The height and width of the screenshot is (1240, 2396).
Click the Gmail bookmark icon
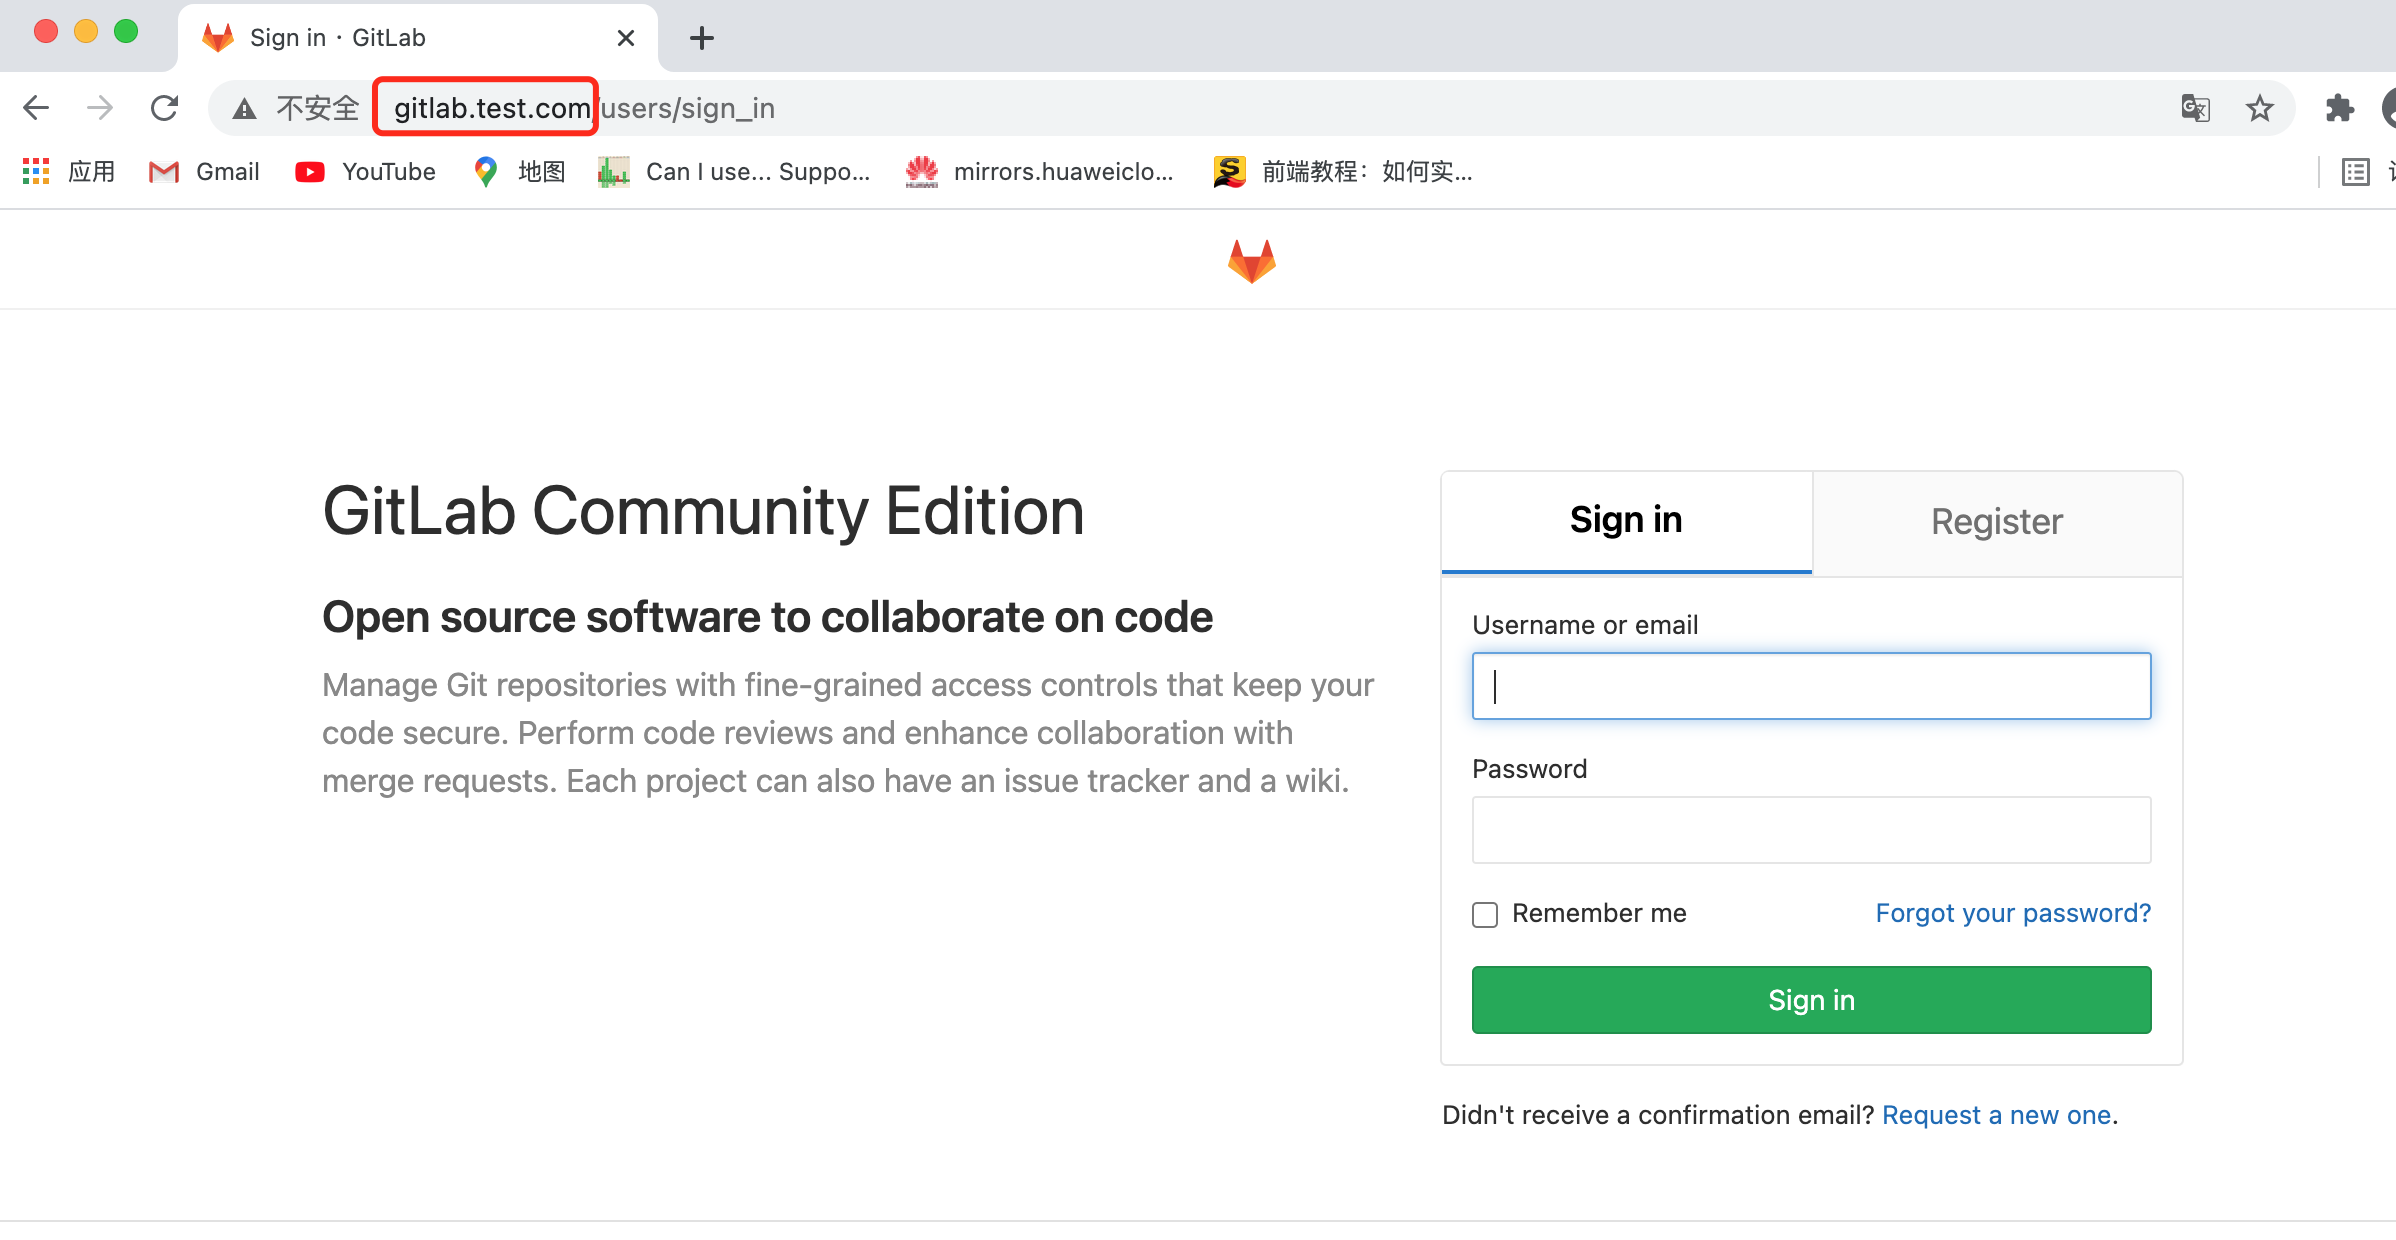tap(162, 171)
